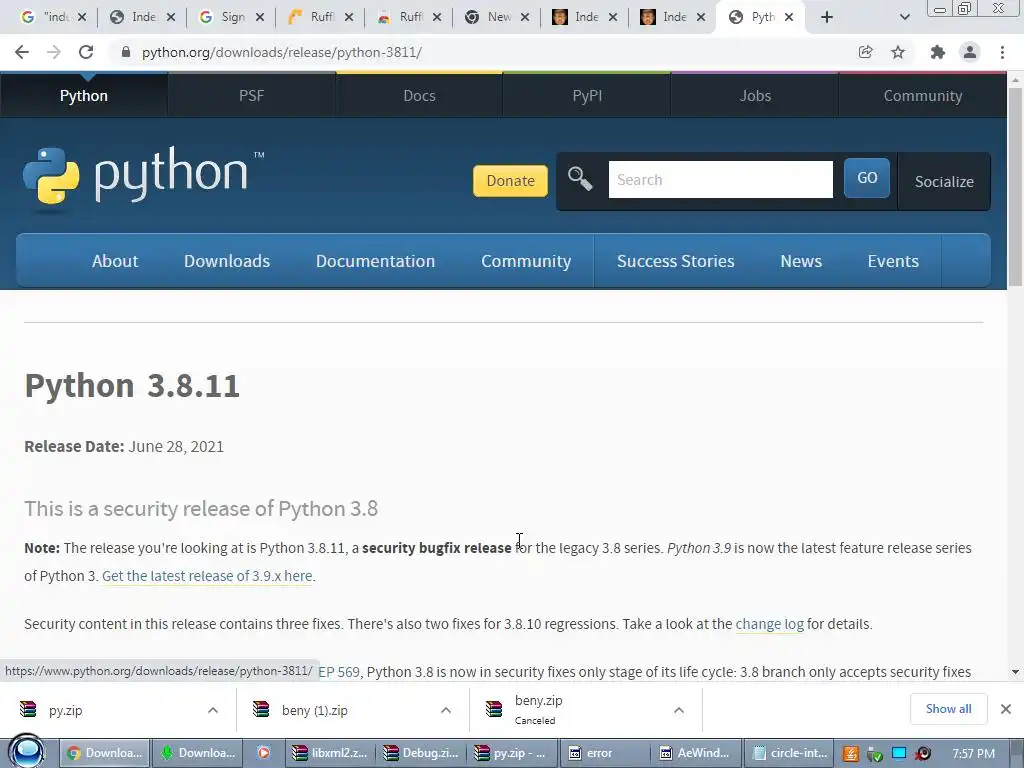Click the 7:57 PM taskbar clock
This screenshot has height=768, width=1024.
point(973,754)
